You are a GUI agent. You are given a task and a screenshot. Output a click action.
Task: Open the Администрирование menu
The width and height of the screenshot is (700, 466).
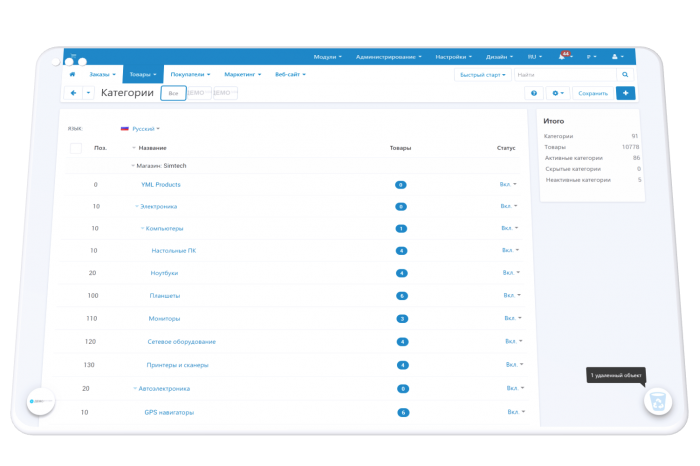click(388, 57)
